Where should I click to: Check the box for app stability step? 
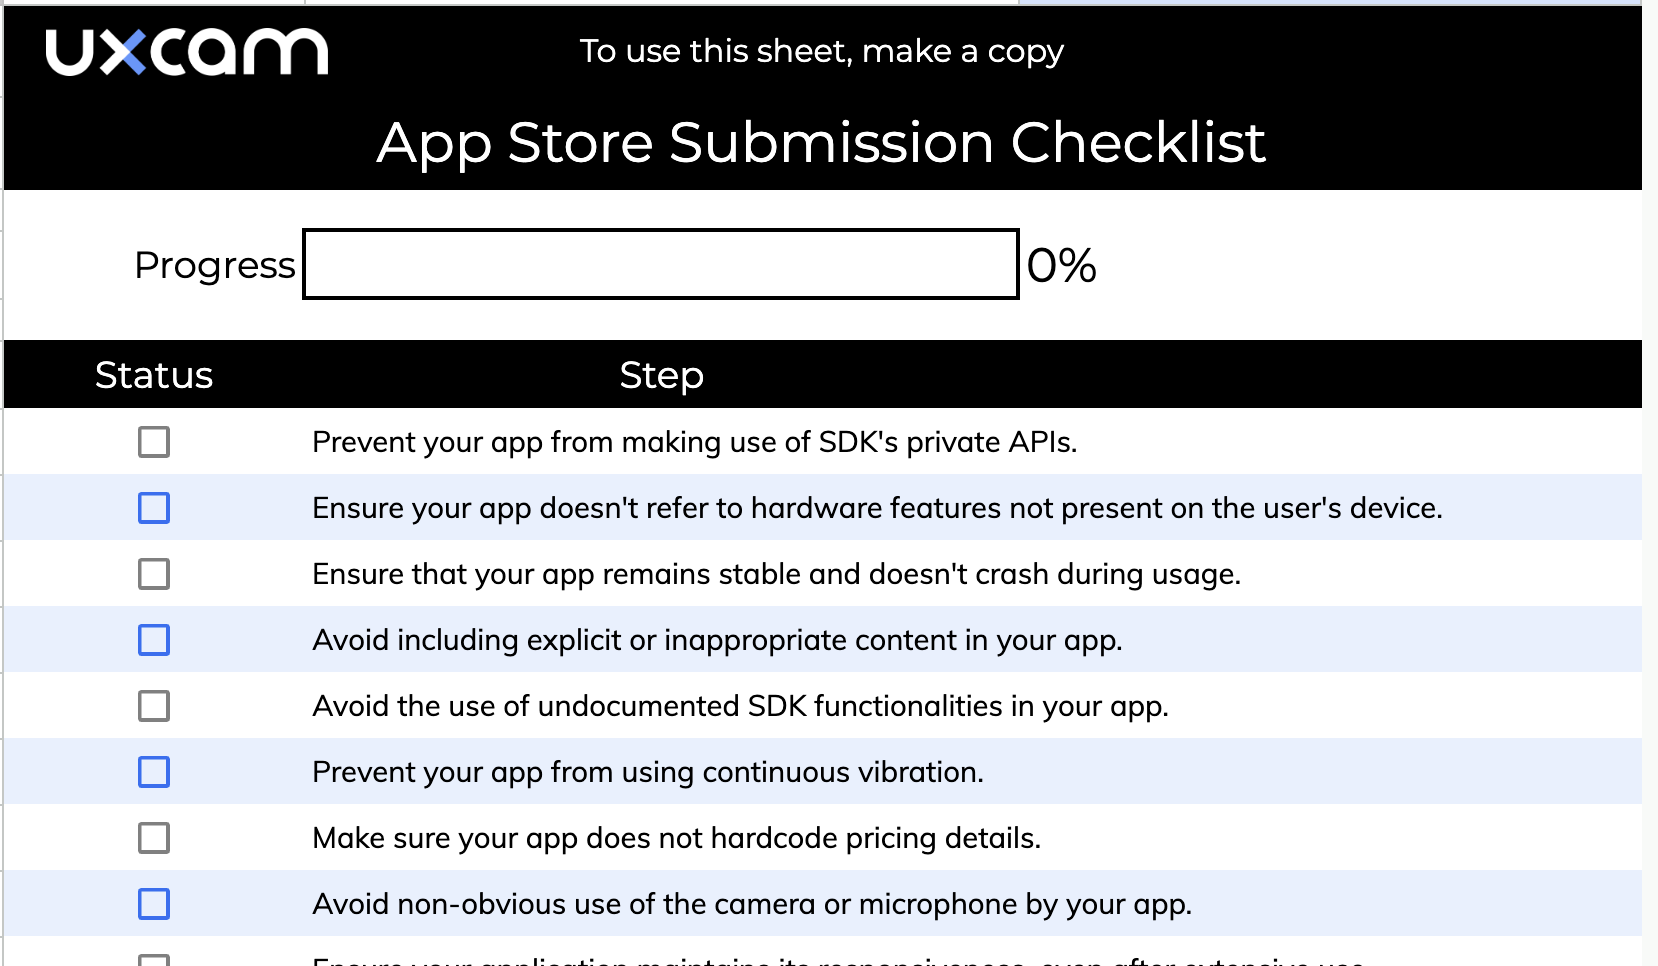click(x=152, y=574)
